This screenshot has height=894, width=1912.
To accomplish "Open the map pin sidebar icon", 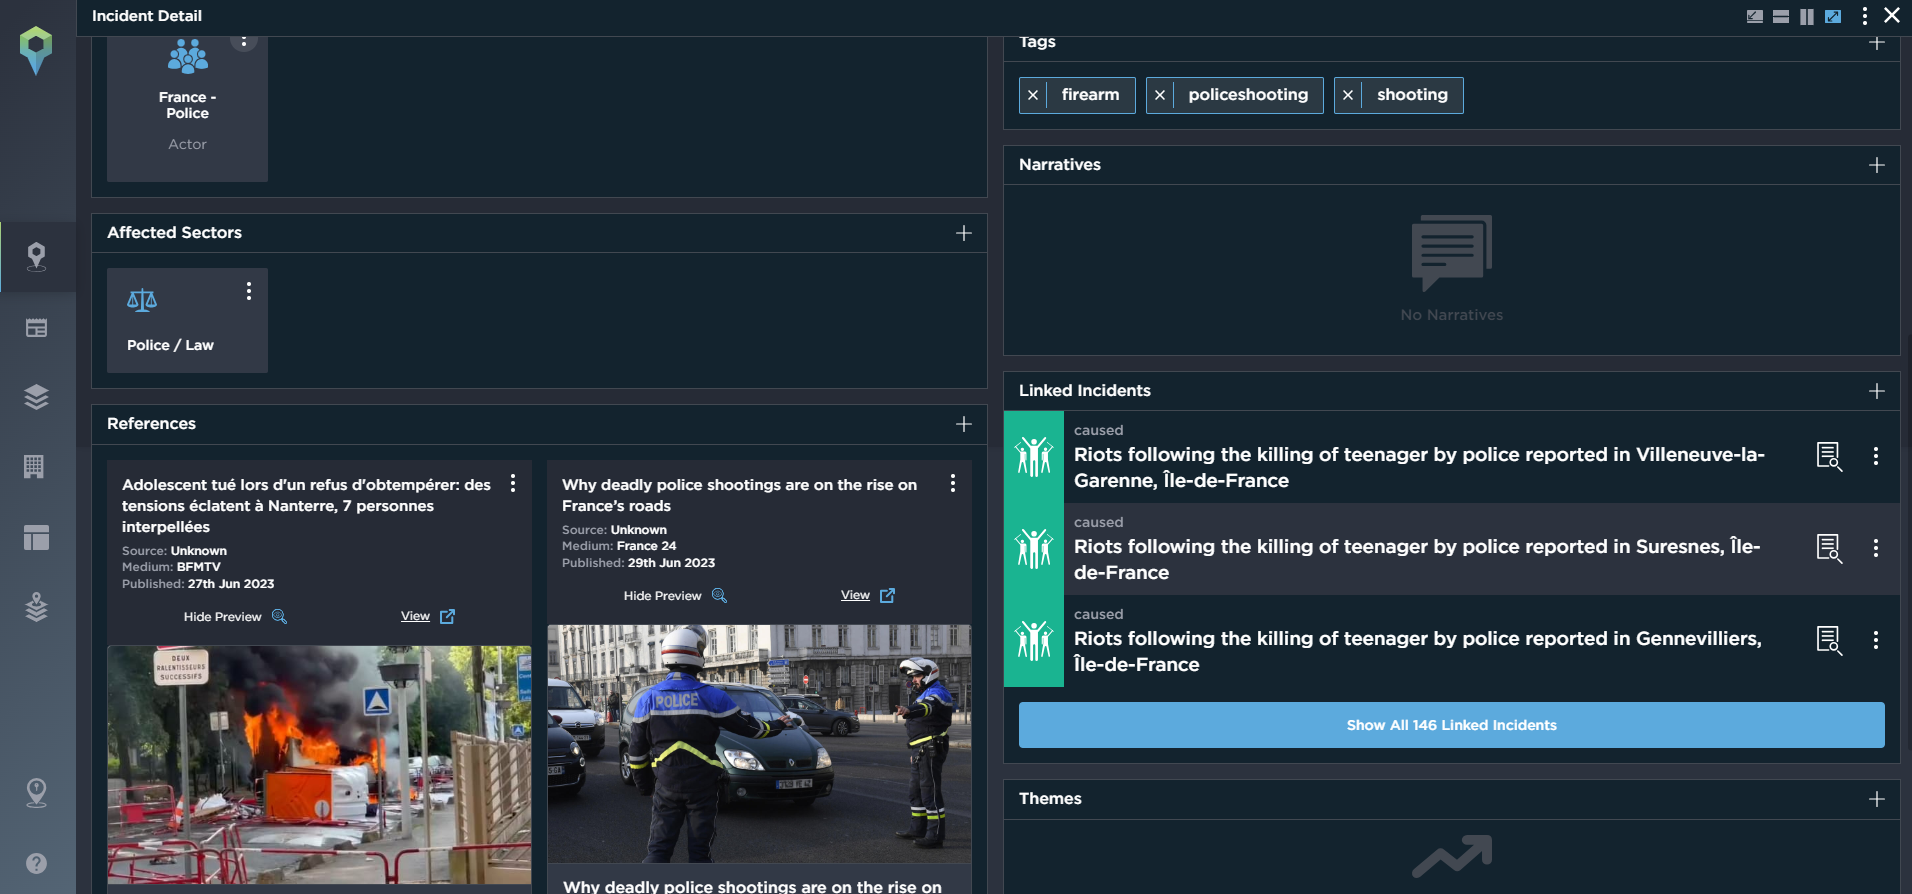I will pyautogui.click(x=36, y=257).
